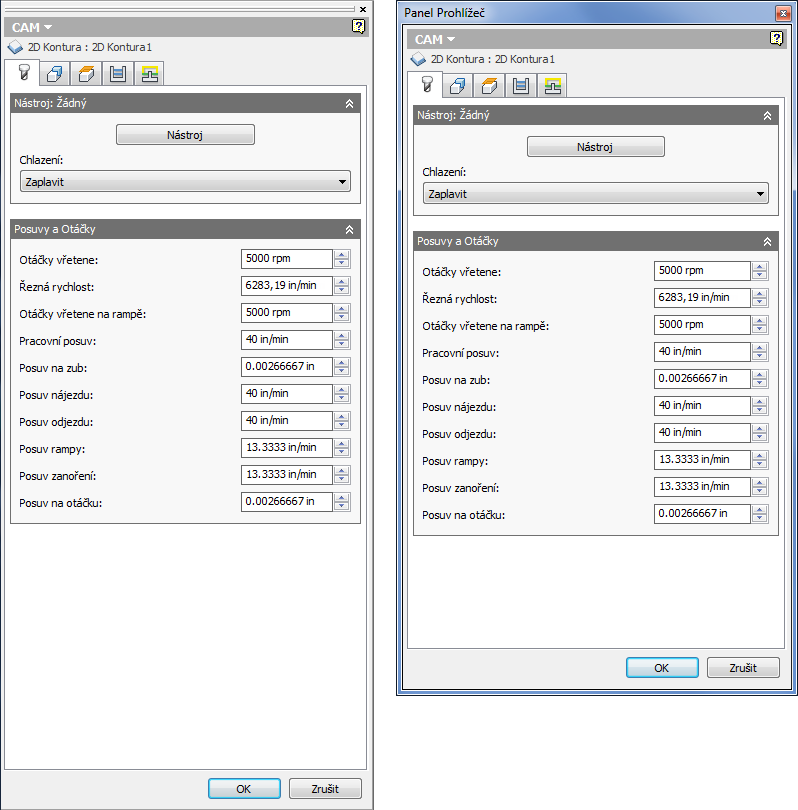This screenshot has width=798, height=810.
Task: Edit Posuv rampy field in Panel Prohlížeč
Action: point(702,459)
